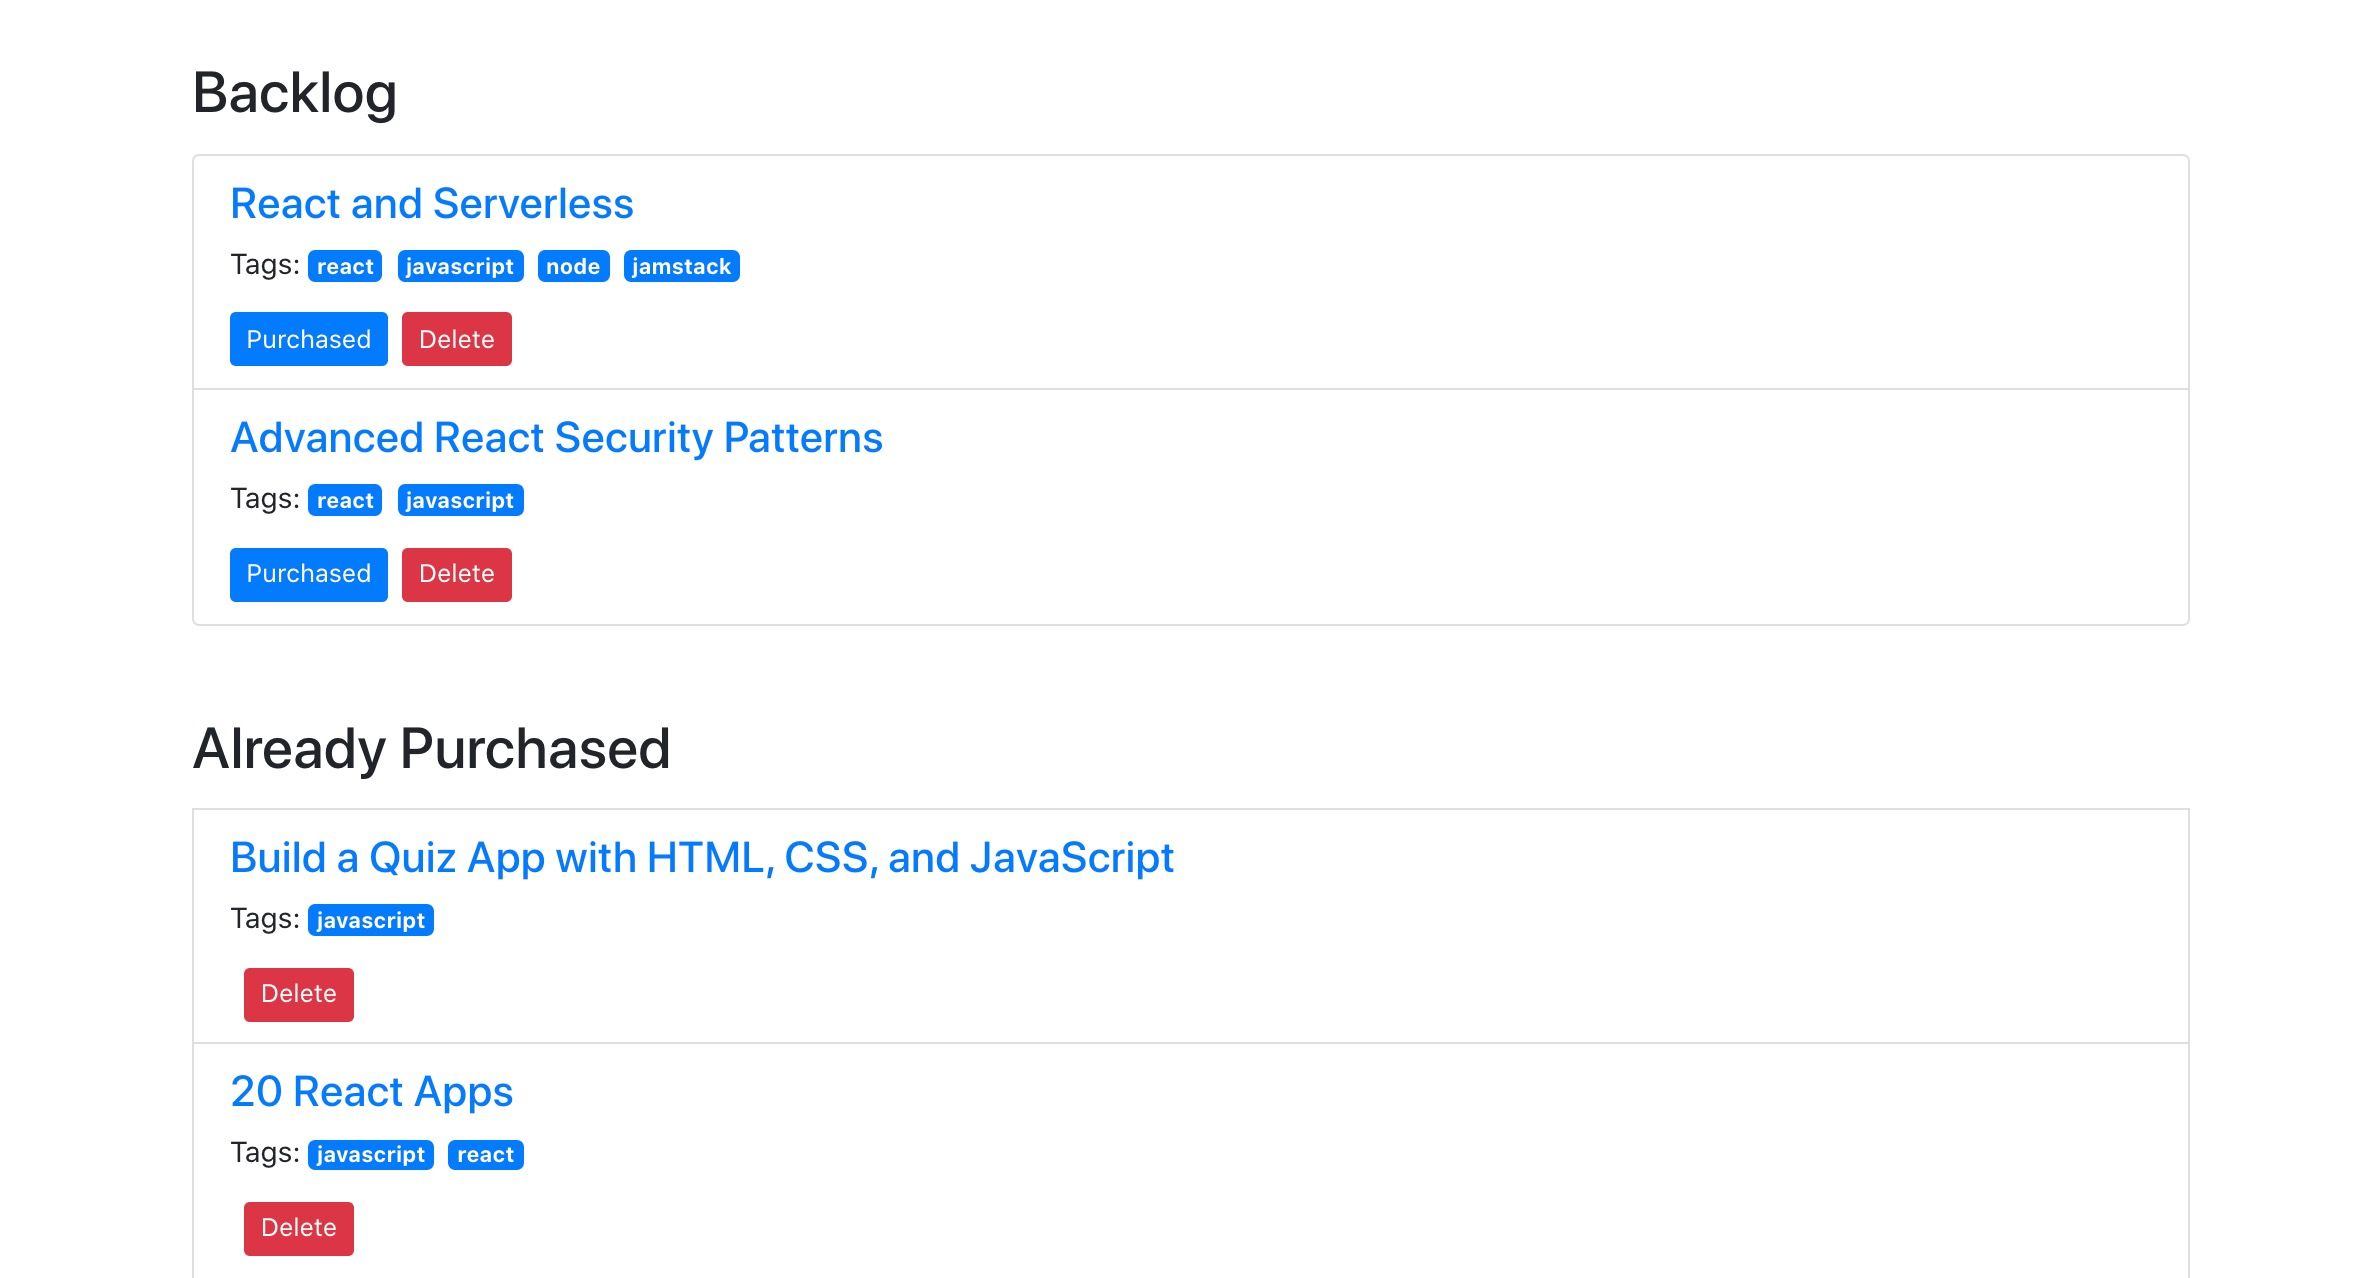The image size is (2368, 1278).
Task: Open the React and Serverless course link
Action: 431,203
